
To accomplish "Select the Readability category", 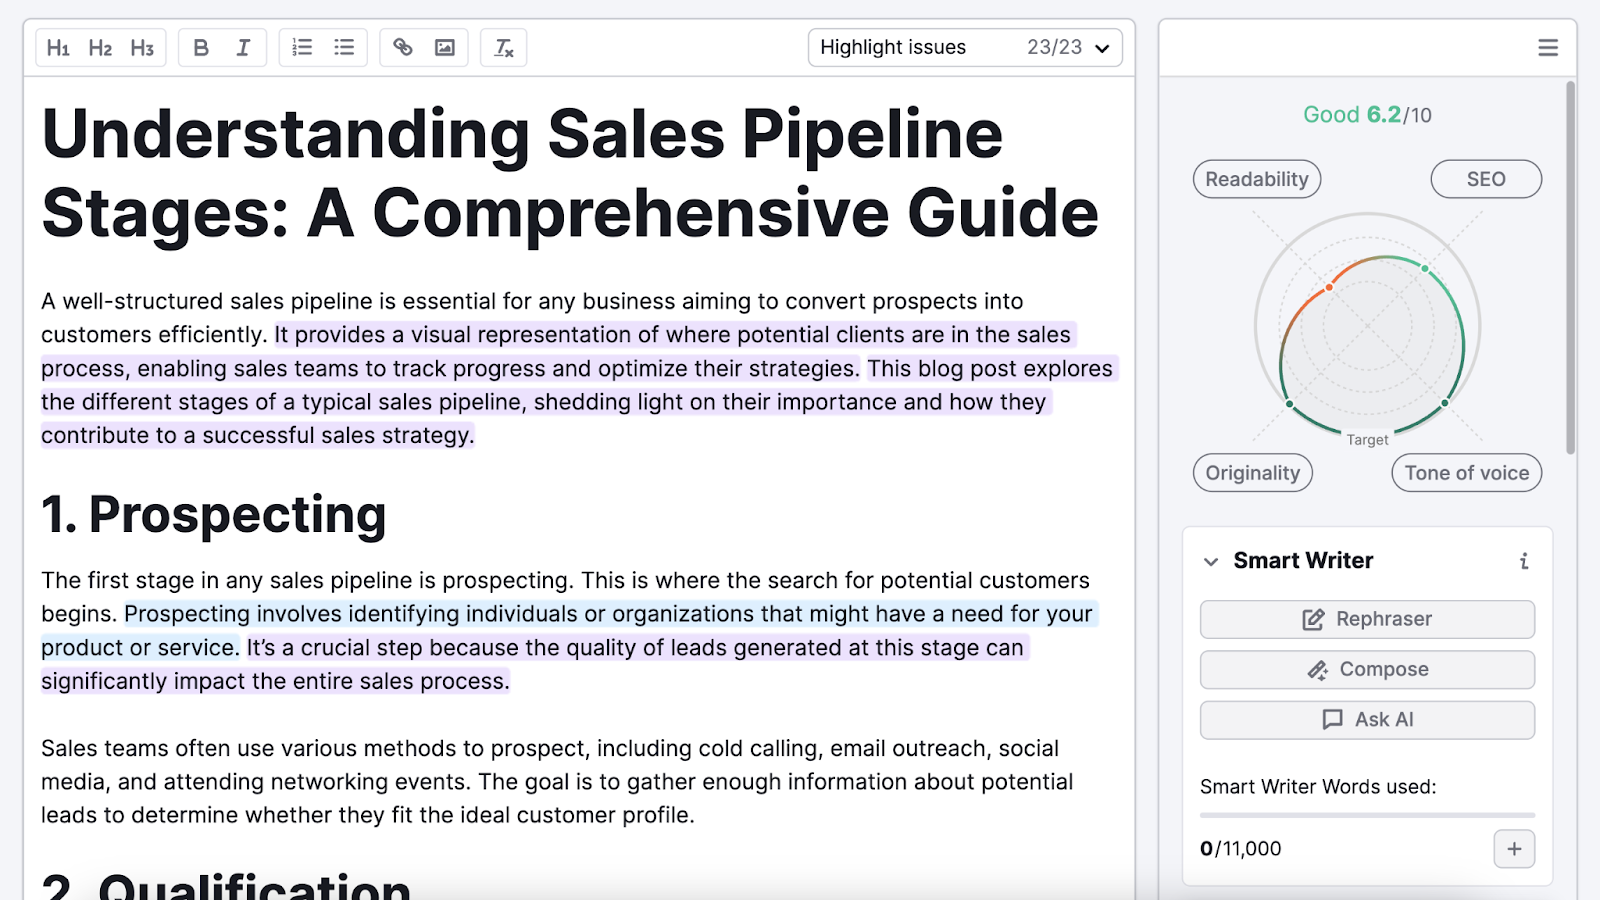I will click(x=1256, y=179).
